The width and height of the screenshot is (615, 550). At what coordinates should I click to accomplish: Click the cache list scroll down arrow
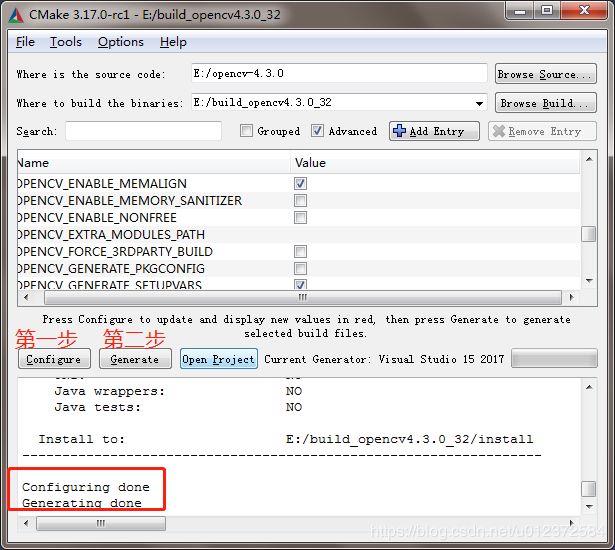(589, 280)
